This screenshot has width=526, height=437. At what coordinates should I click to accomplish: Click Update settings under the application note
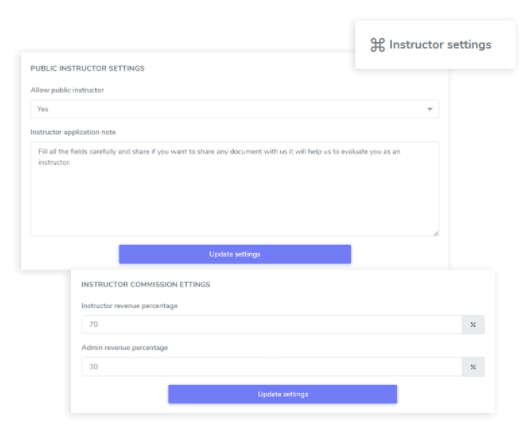235,254
